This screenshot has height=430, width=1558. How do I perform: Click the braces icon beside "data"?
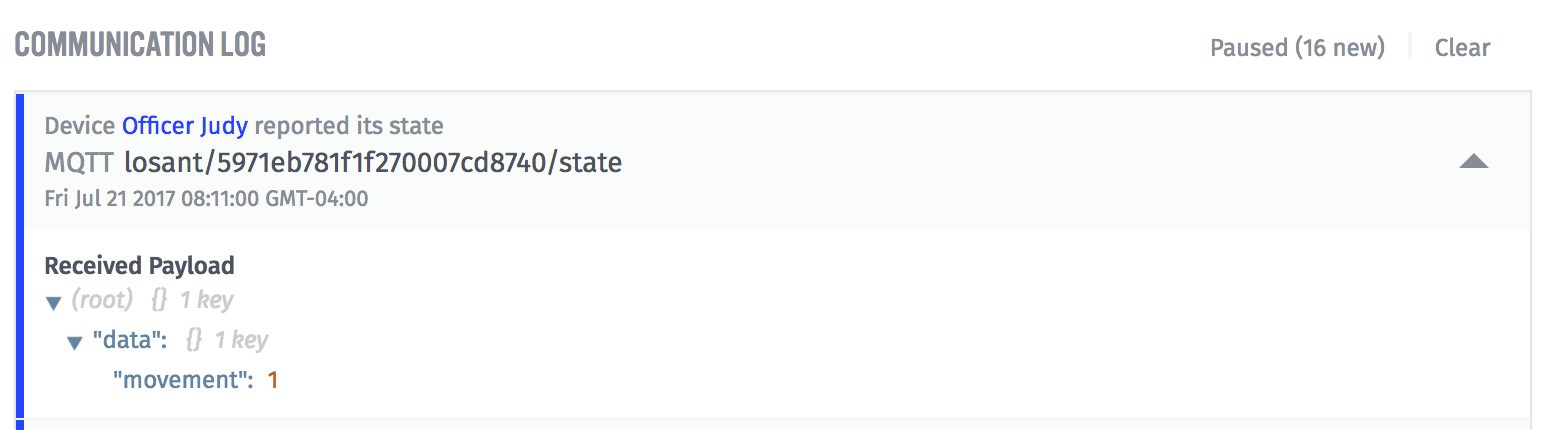pos(194,340)
